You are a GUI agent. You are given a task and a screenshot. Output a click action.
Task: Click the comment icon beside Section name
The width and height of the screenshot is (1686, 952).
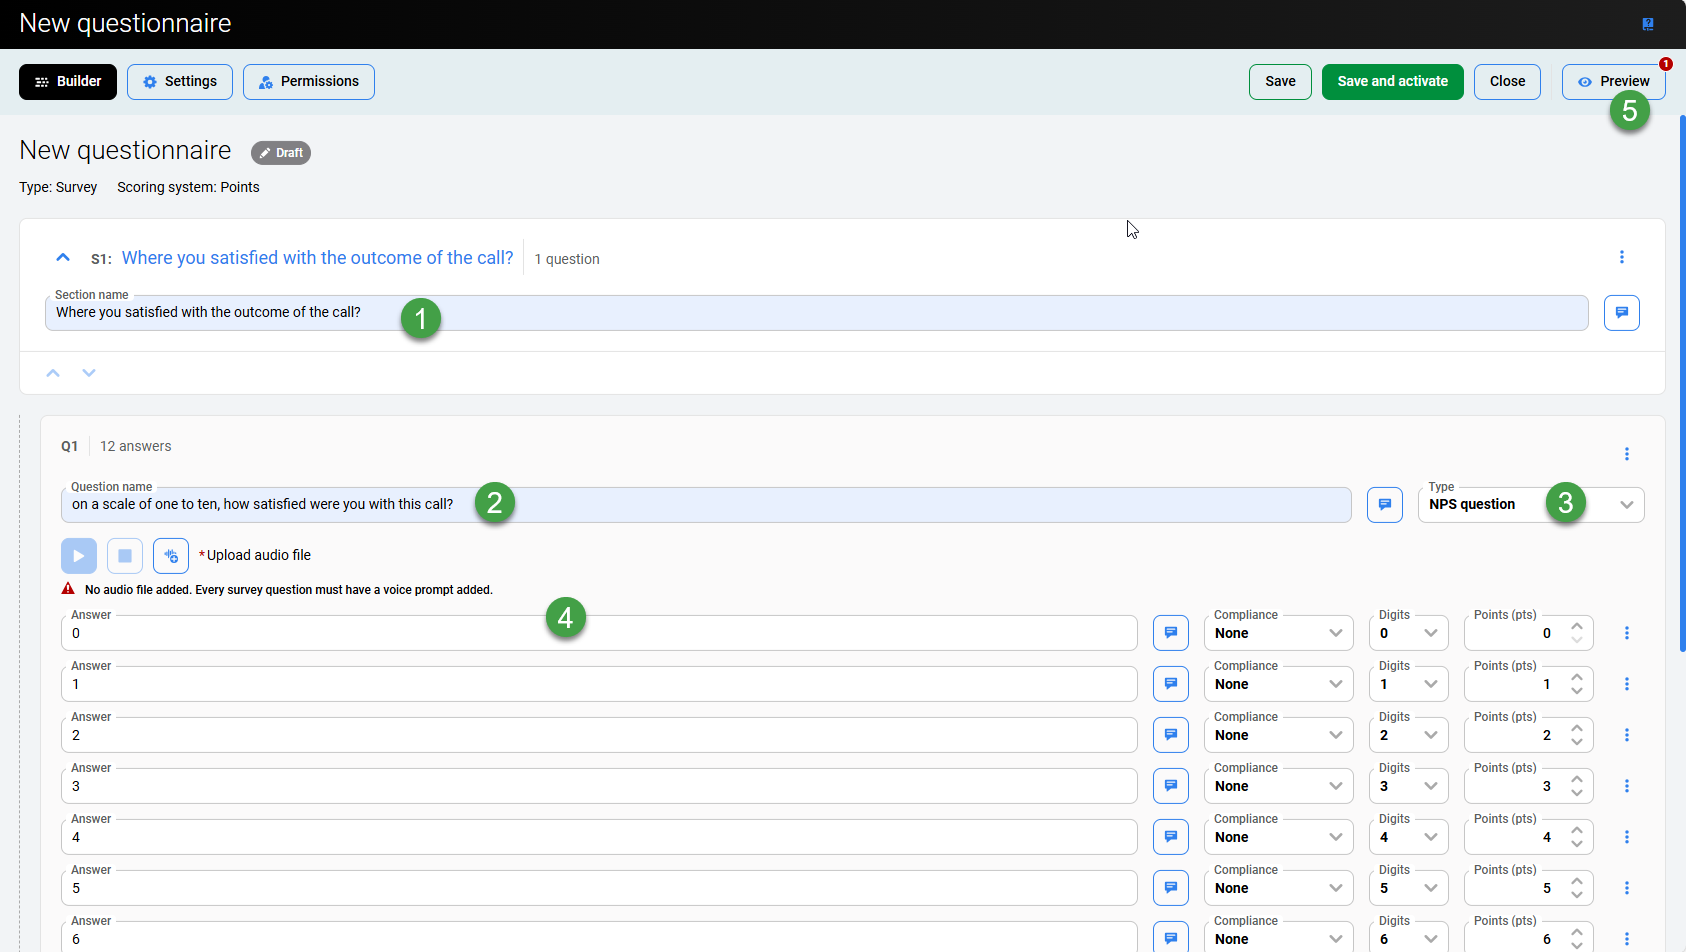(1621, 313)
